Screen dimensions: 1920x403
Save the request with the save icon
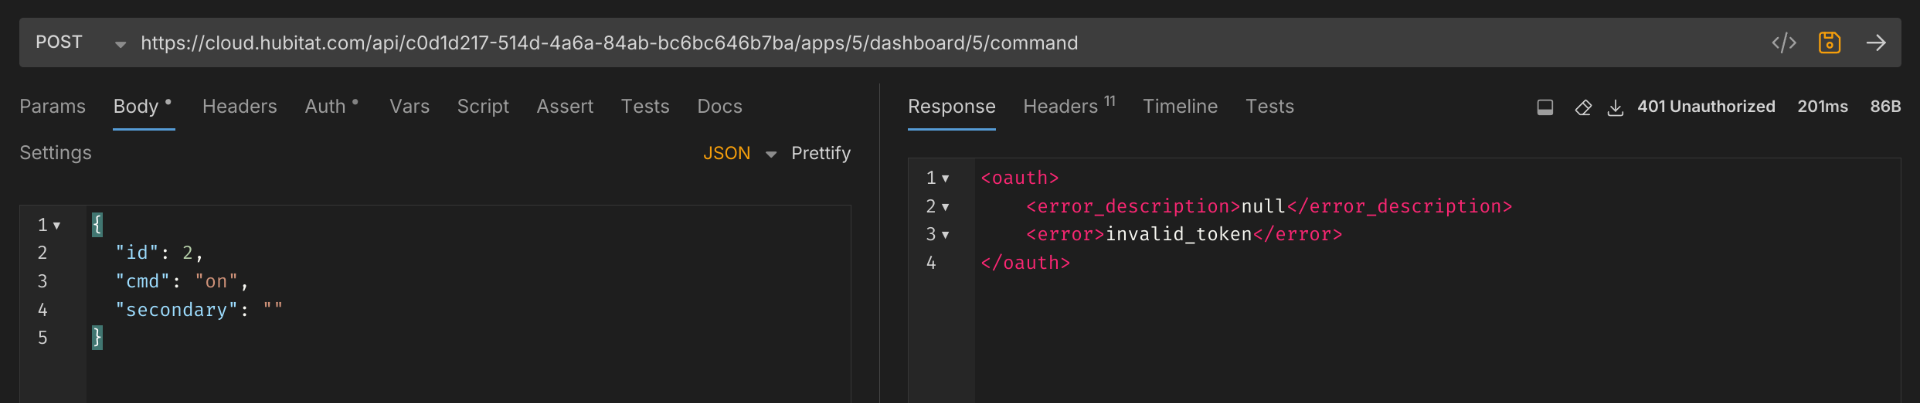click(1829, 43)
